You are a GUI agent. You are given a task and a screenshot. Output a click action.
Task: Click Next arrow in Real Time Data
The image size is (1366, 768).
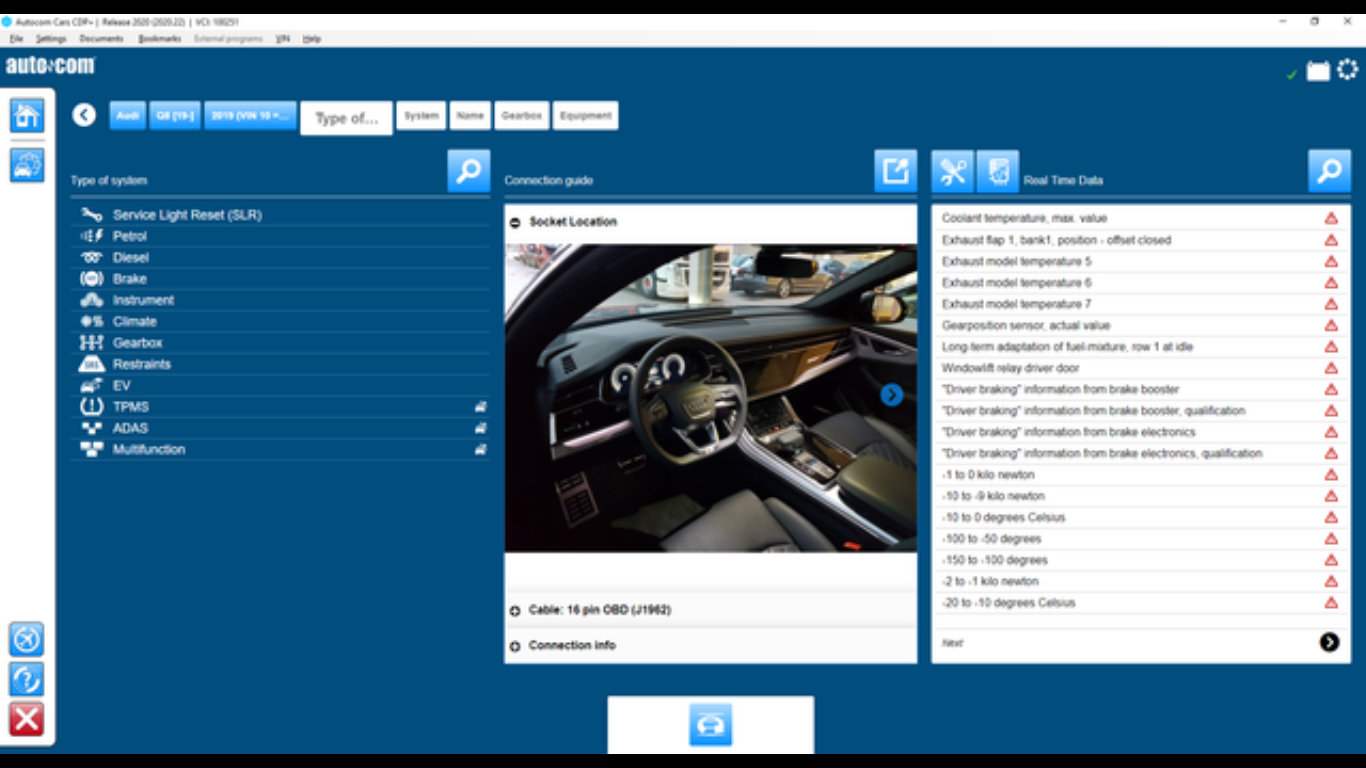[x=1329, y=642]
